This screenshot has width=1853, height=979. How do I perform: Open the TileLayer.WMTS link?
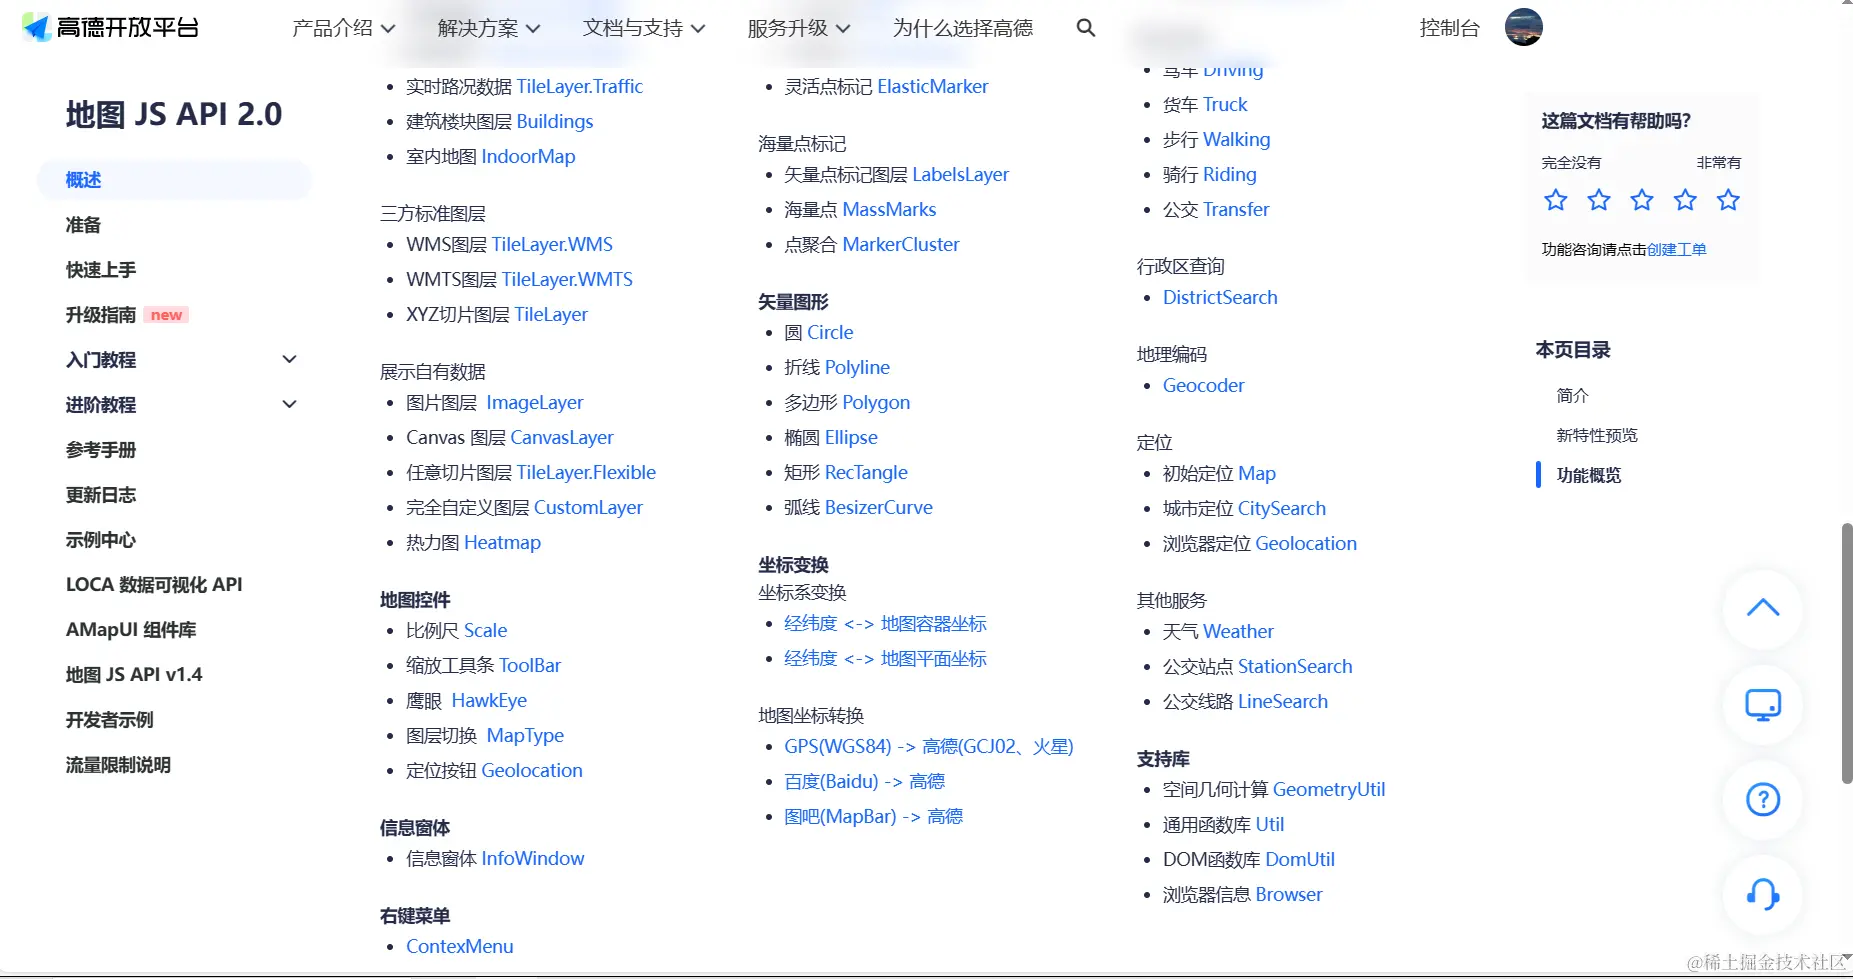(567, 279)
